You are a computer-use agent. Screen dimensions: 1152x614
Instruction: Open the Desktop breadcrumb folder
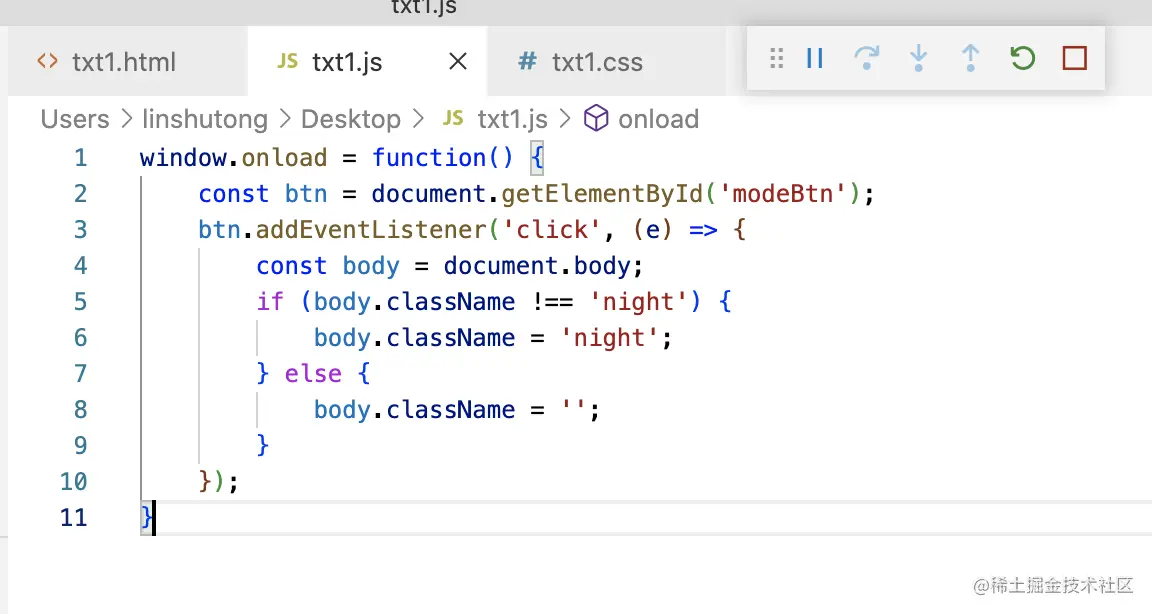pos(351,119)
